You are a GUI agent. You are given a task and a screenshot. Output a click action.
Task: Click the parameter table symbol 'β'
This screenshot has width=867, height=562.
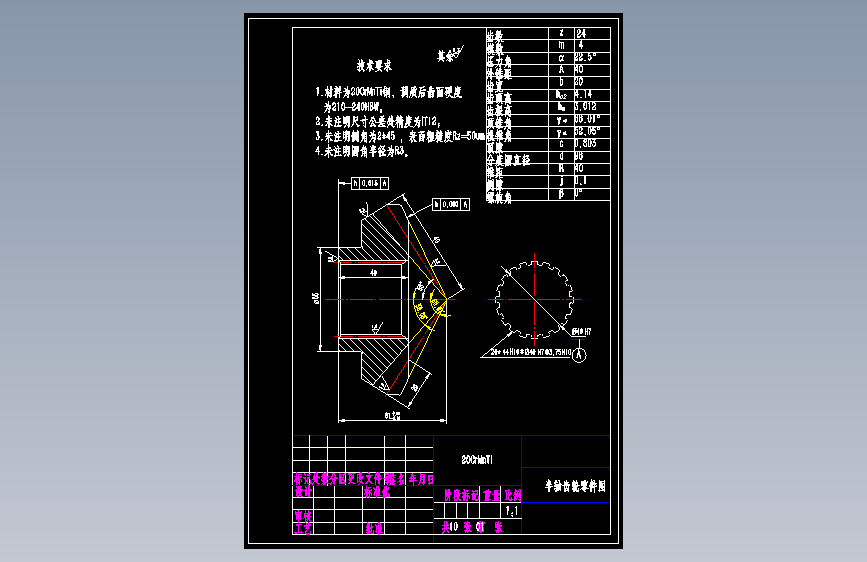pos(561,194)
